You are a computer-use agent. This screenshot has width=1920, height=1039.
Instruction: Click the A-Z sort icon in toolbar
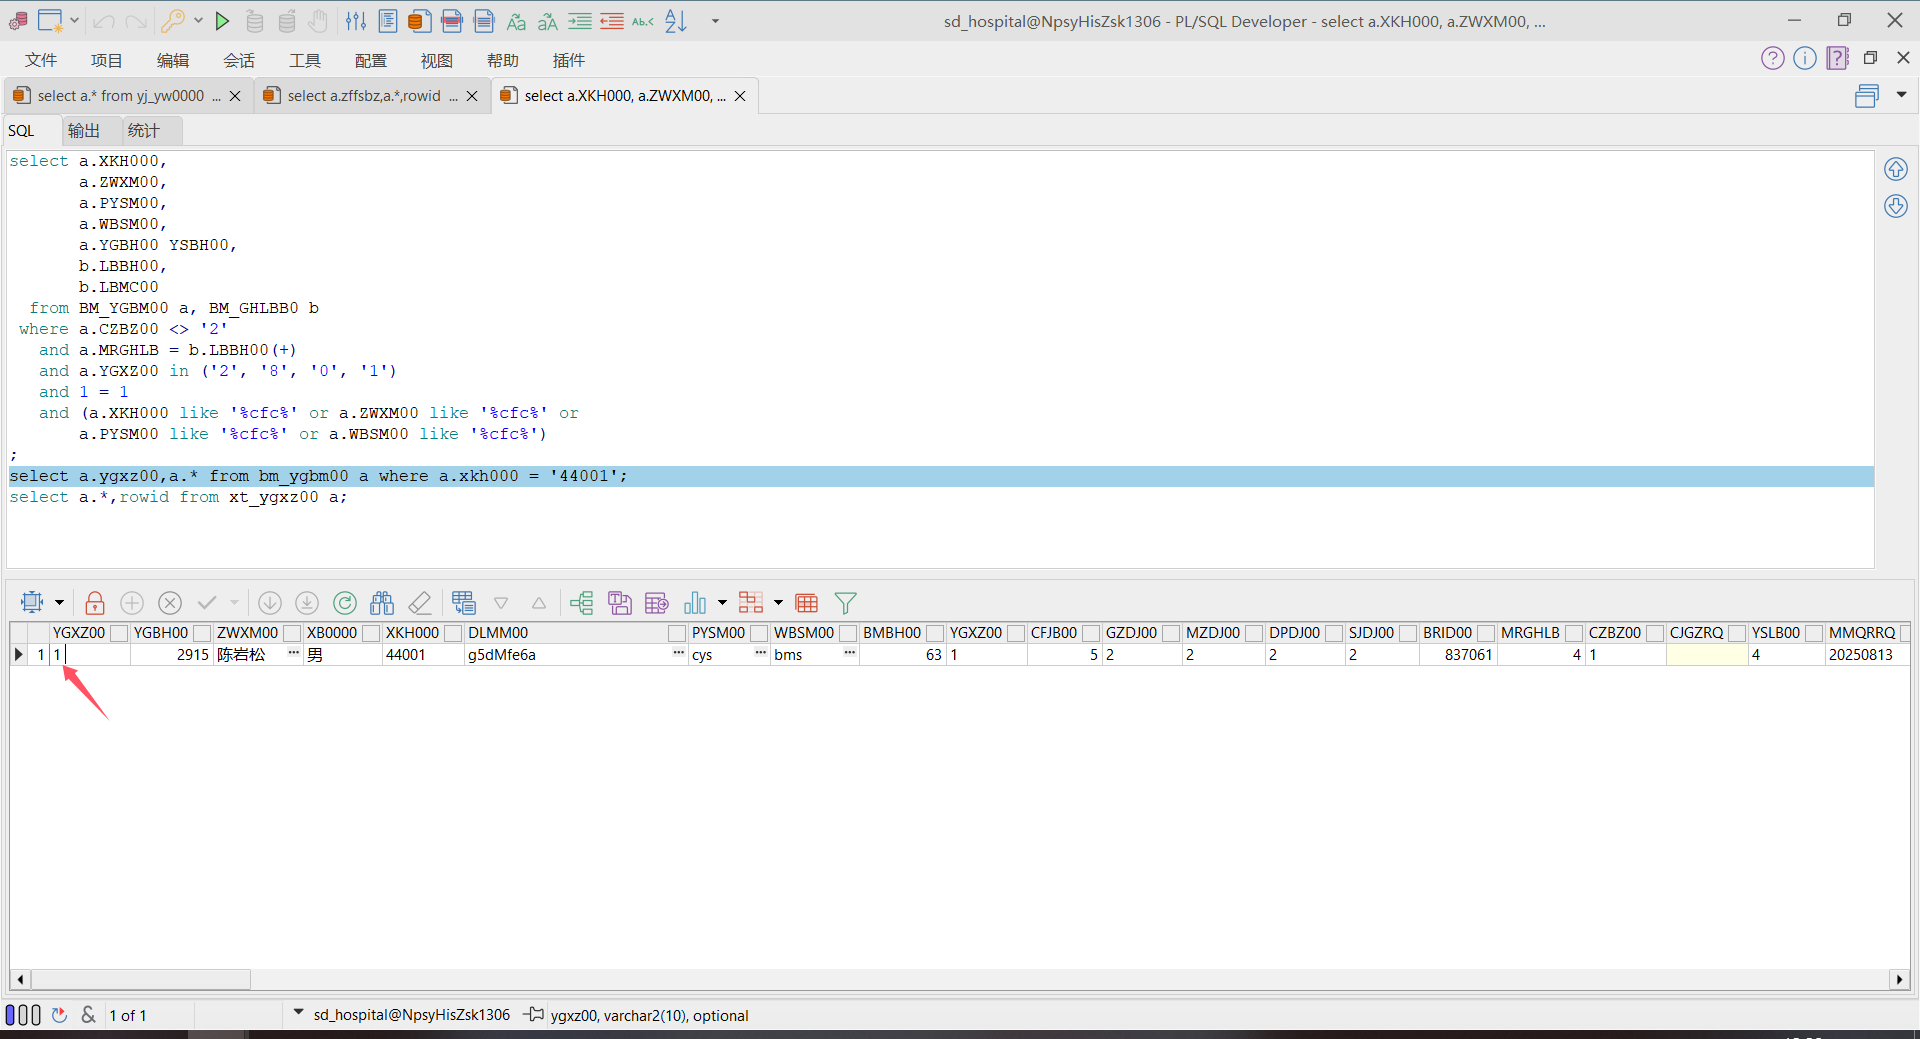[x=676, y=21]
